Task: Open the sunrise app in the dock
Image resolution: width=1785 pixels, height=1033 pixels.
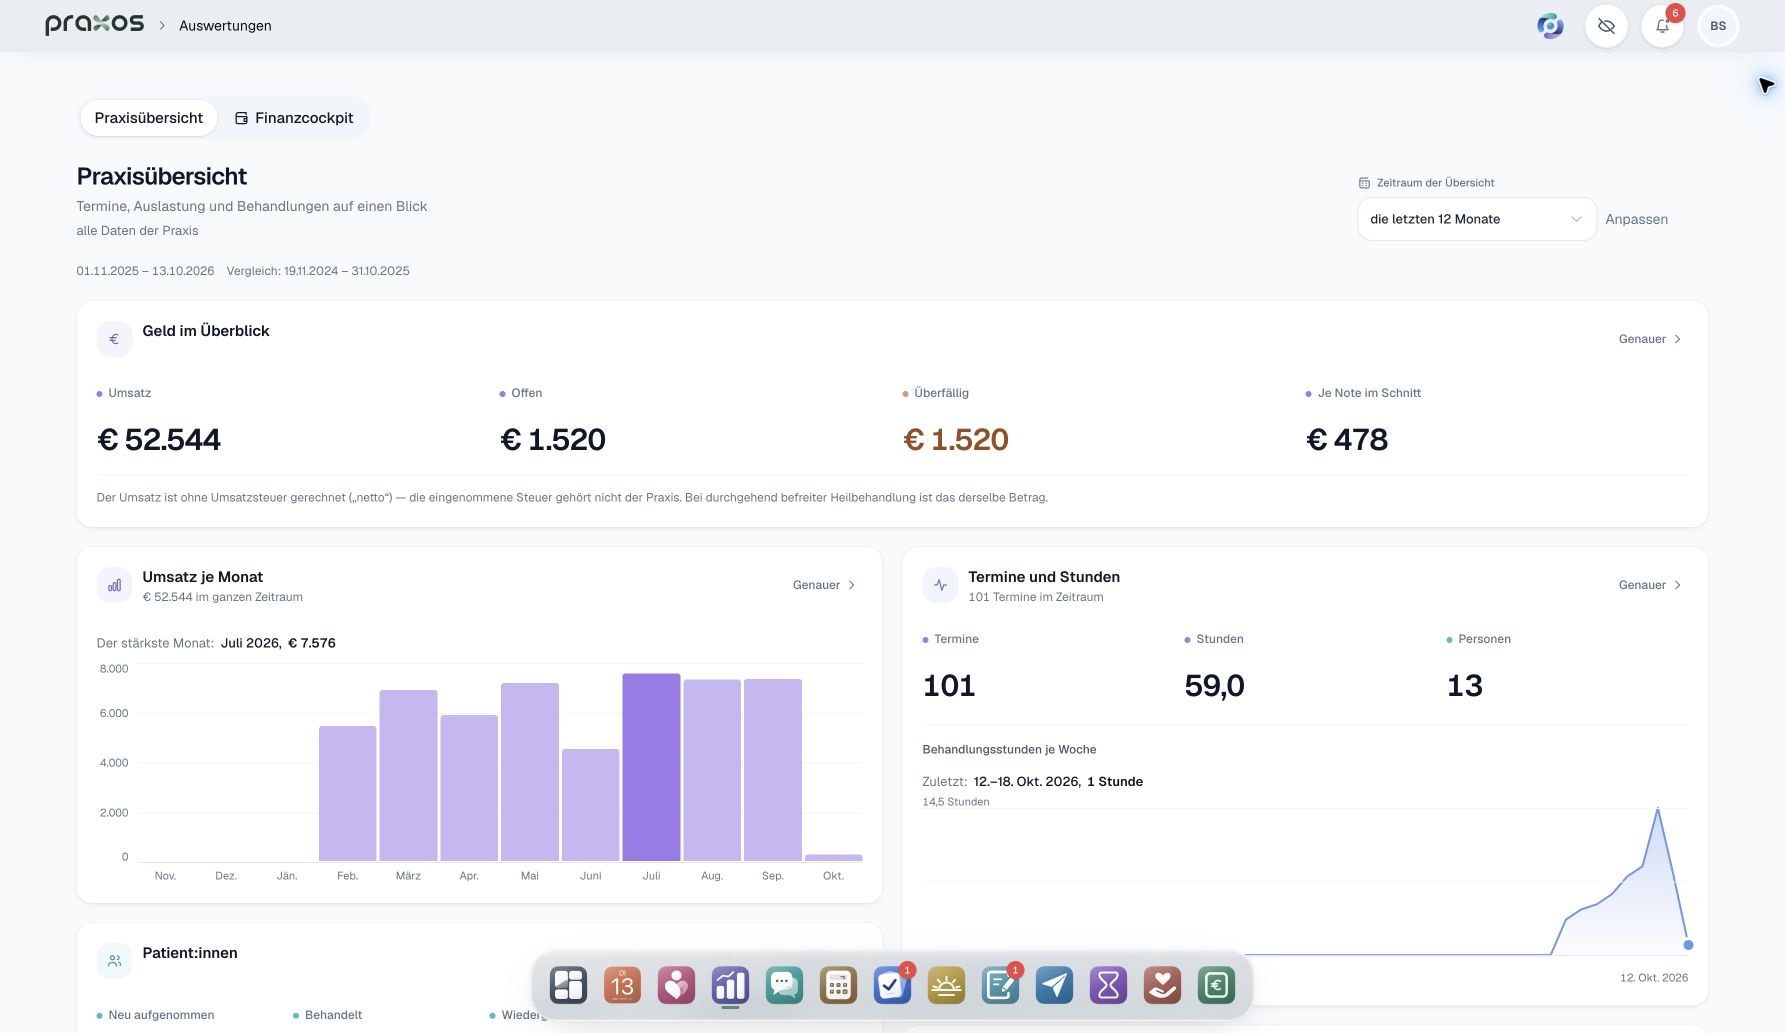Action: 946,986
